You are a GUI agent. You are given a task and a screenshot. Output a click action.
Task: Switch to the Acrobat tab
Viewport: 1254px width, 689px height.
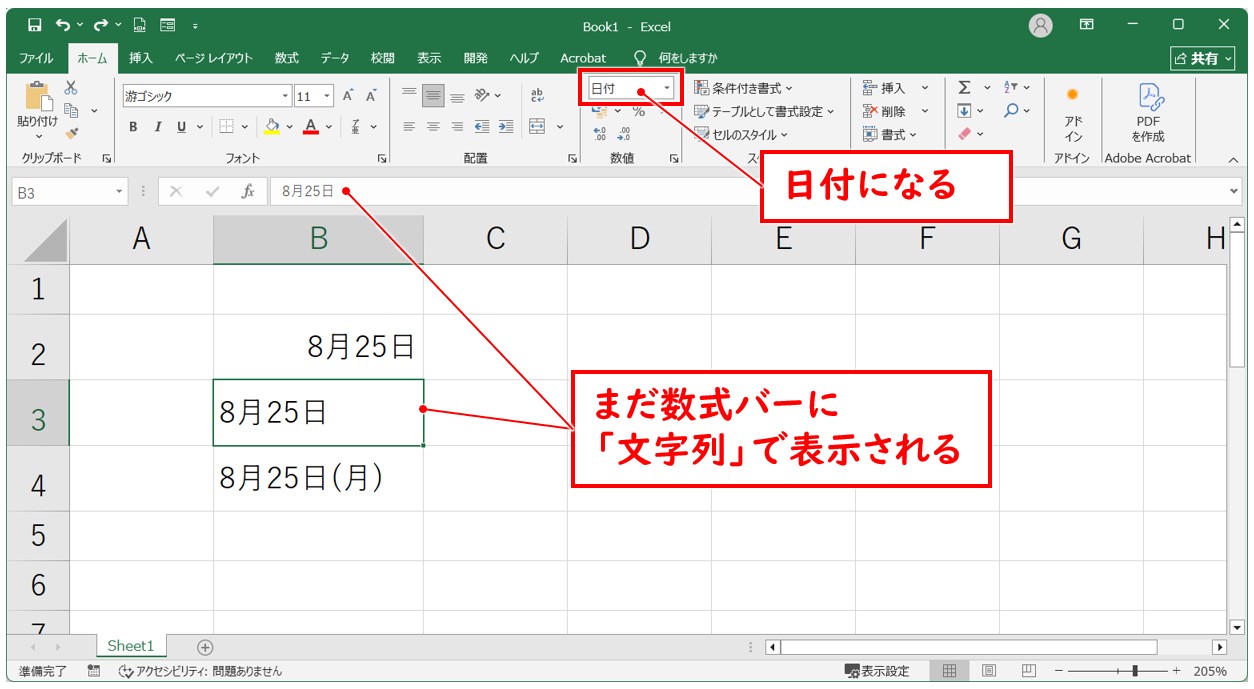(x=583, y=58)
